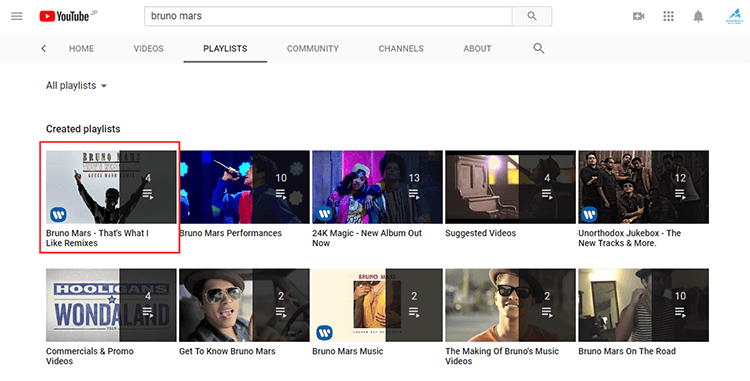The width and height of the screenshot is (750, 381).
Task: Open Bruno Mars Performances playlist title
Action: tap(231, 233)
